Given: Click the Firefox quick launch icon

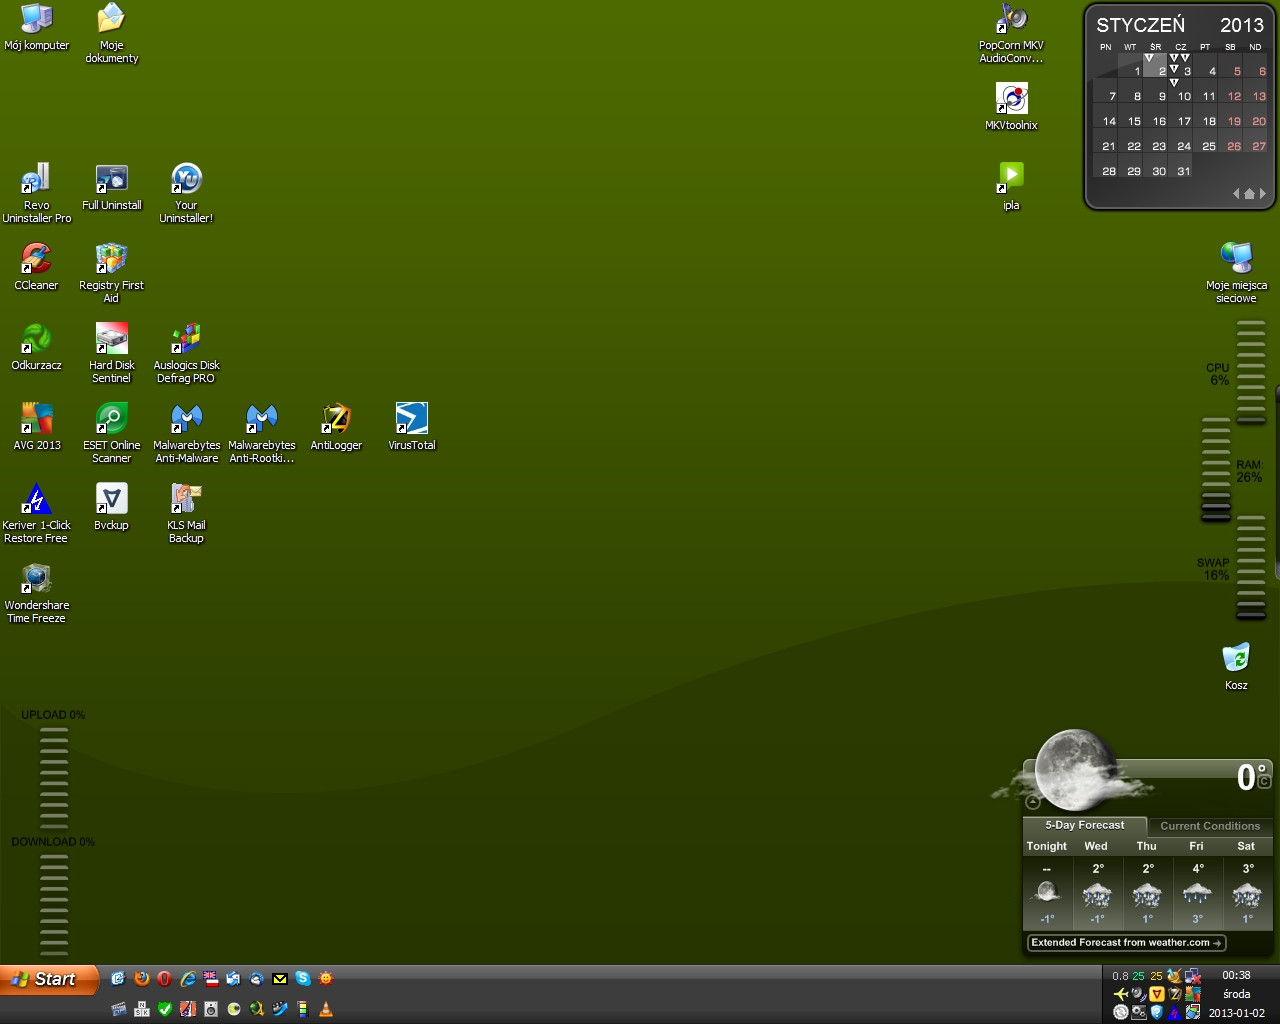Looking at the screenshot, I should click(142, 979).
